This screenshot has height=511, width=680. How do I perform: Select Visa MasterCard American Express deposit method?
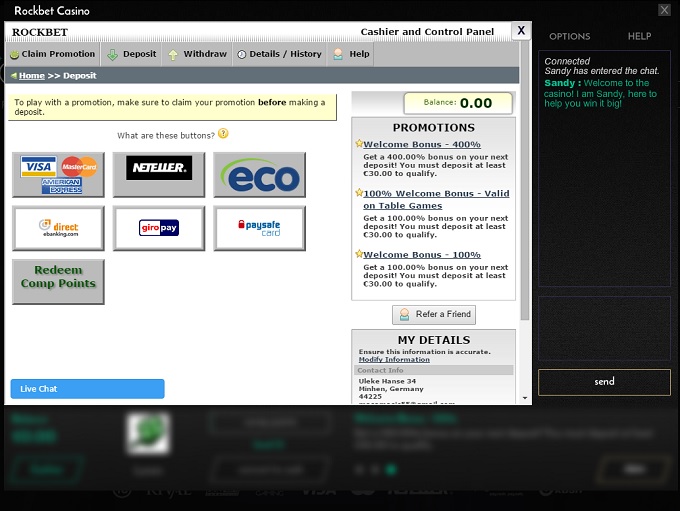point(58,174)
